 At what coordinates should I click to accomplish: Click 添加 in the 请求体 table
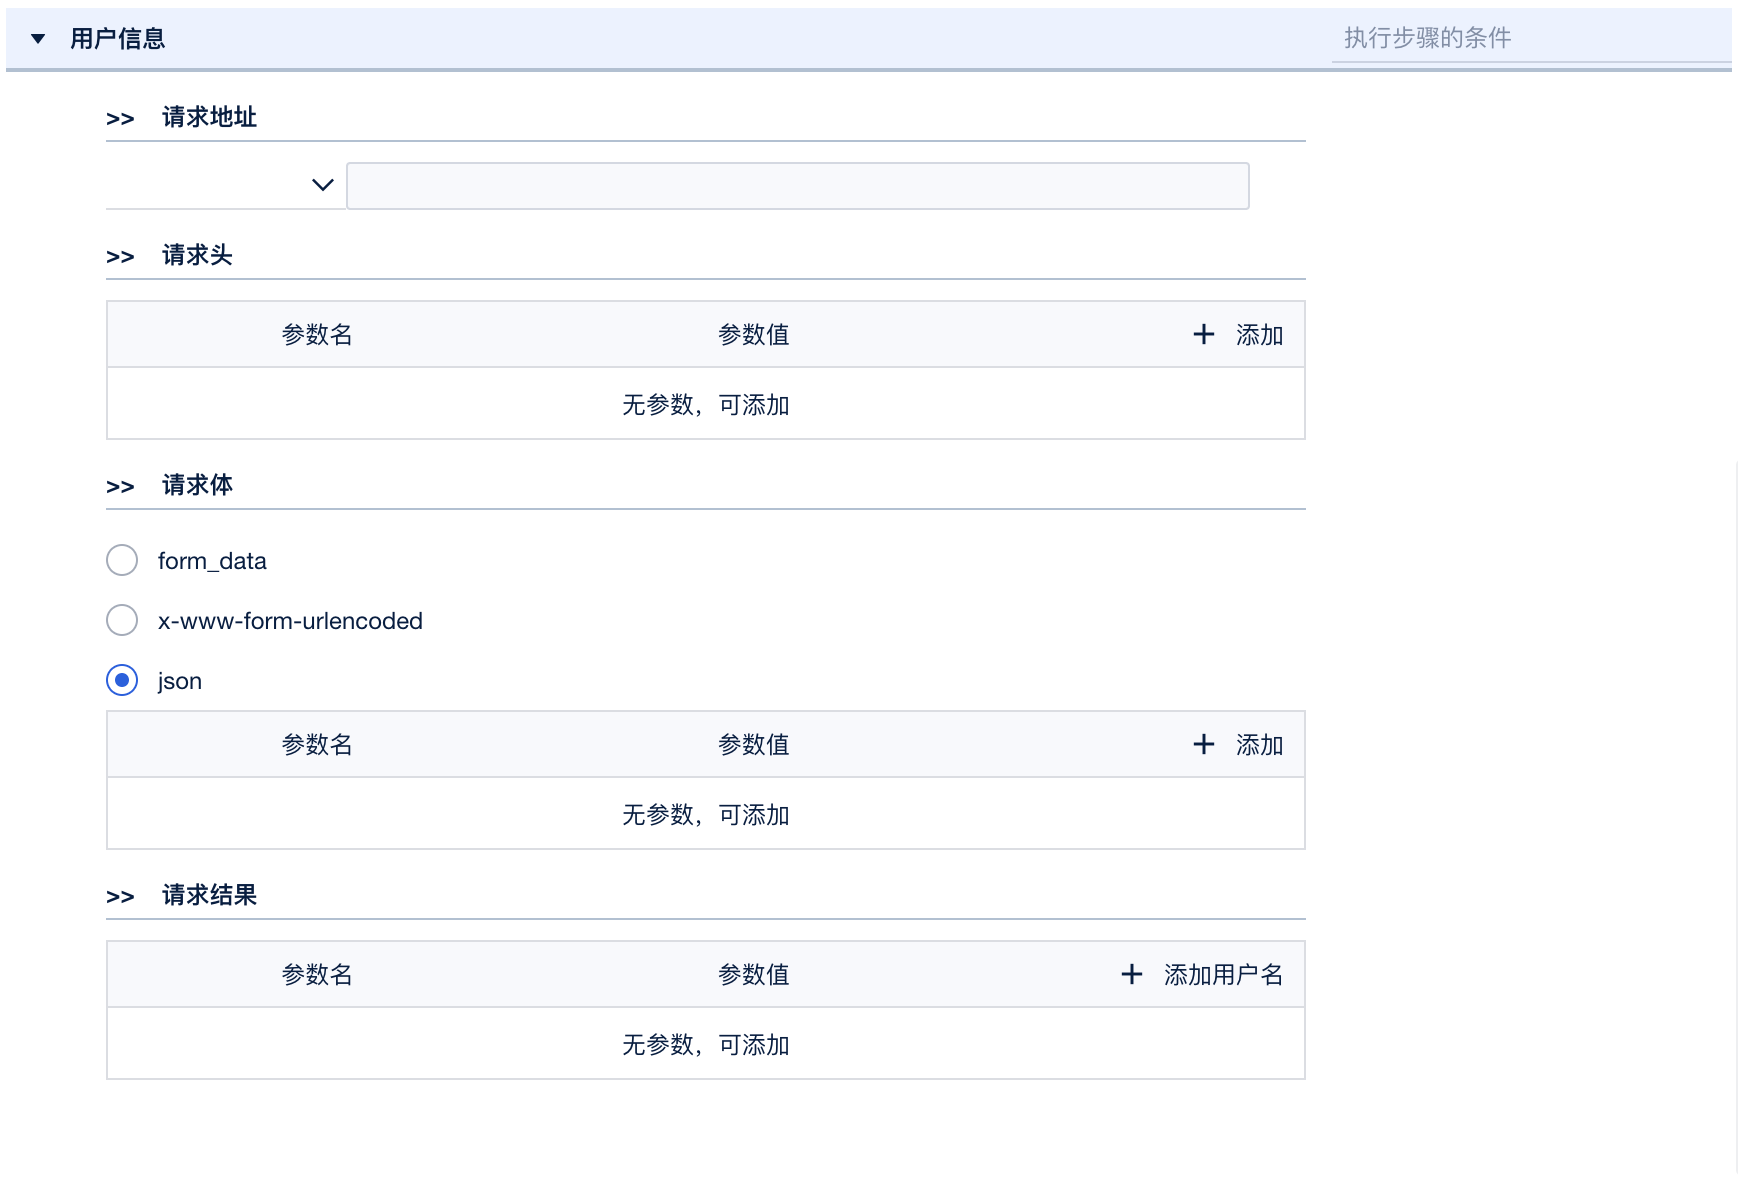1259,745
